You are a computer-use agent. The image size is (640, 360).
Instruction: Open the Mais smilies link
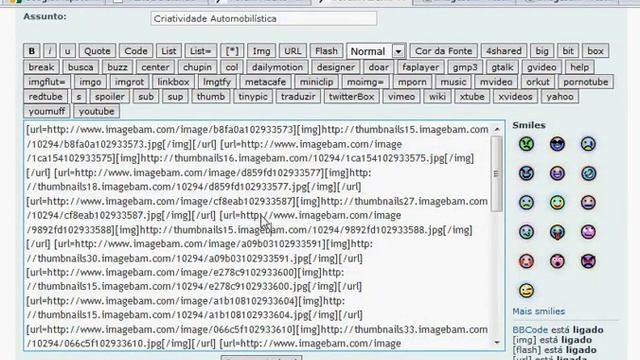[x=538, y=311]
